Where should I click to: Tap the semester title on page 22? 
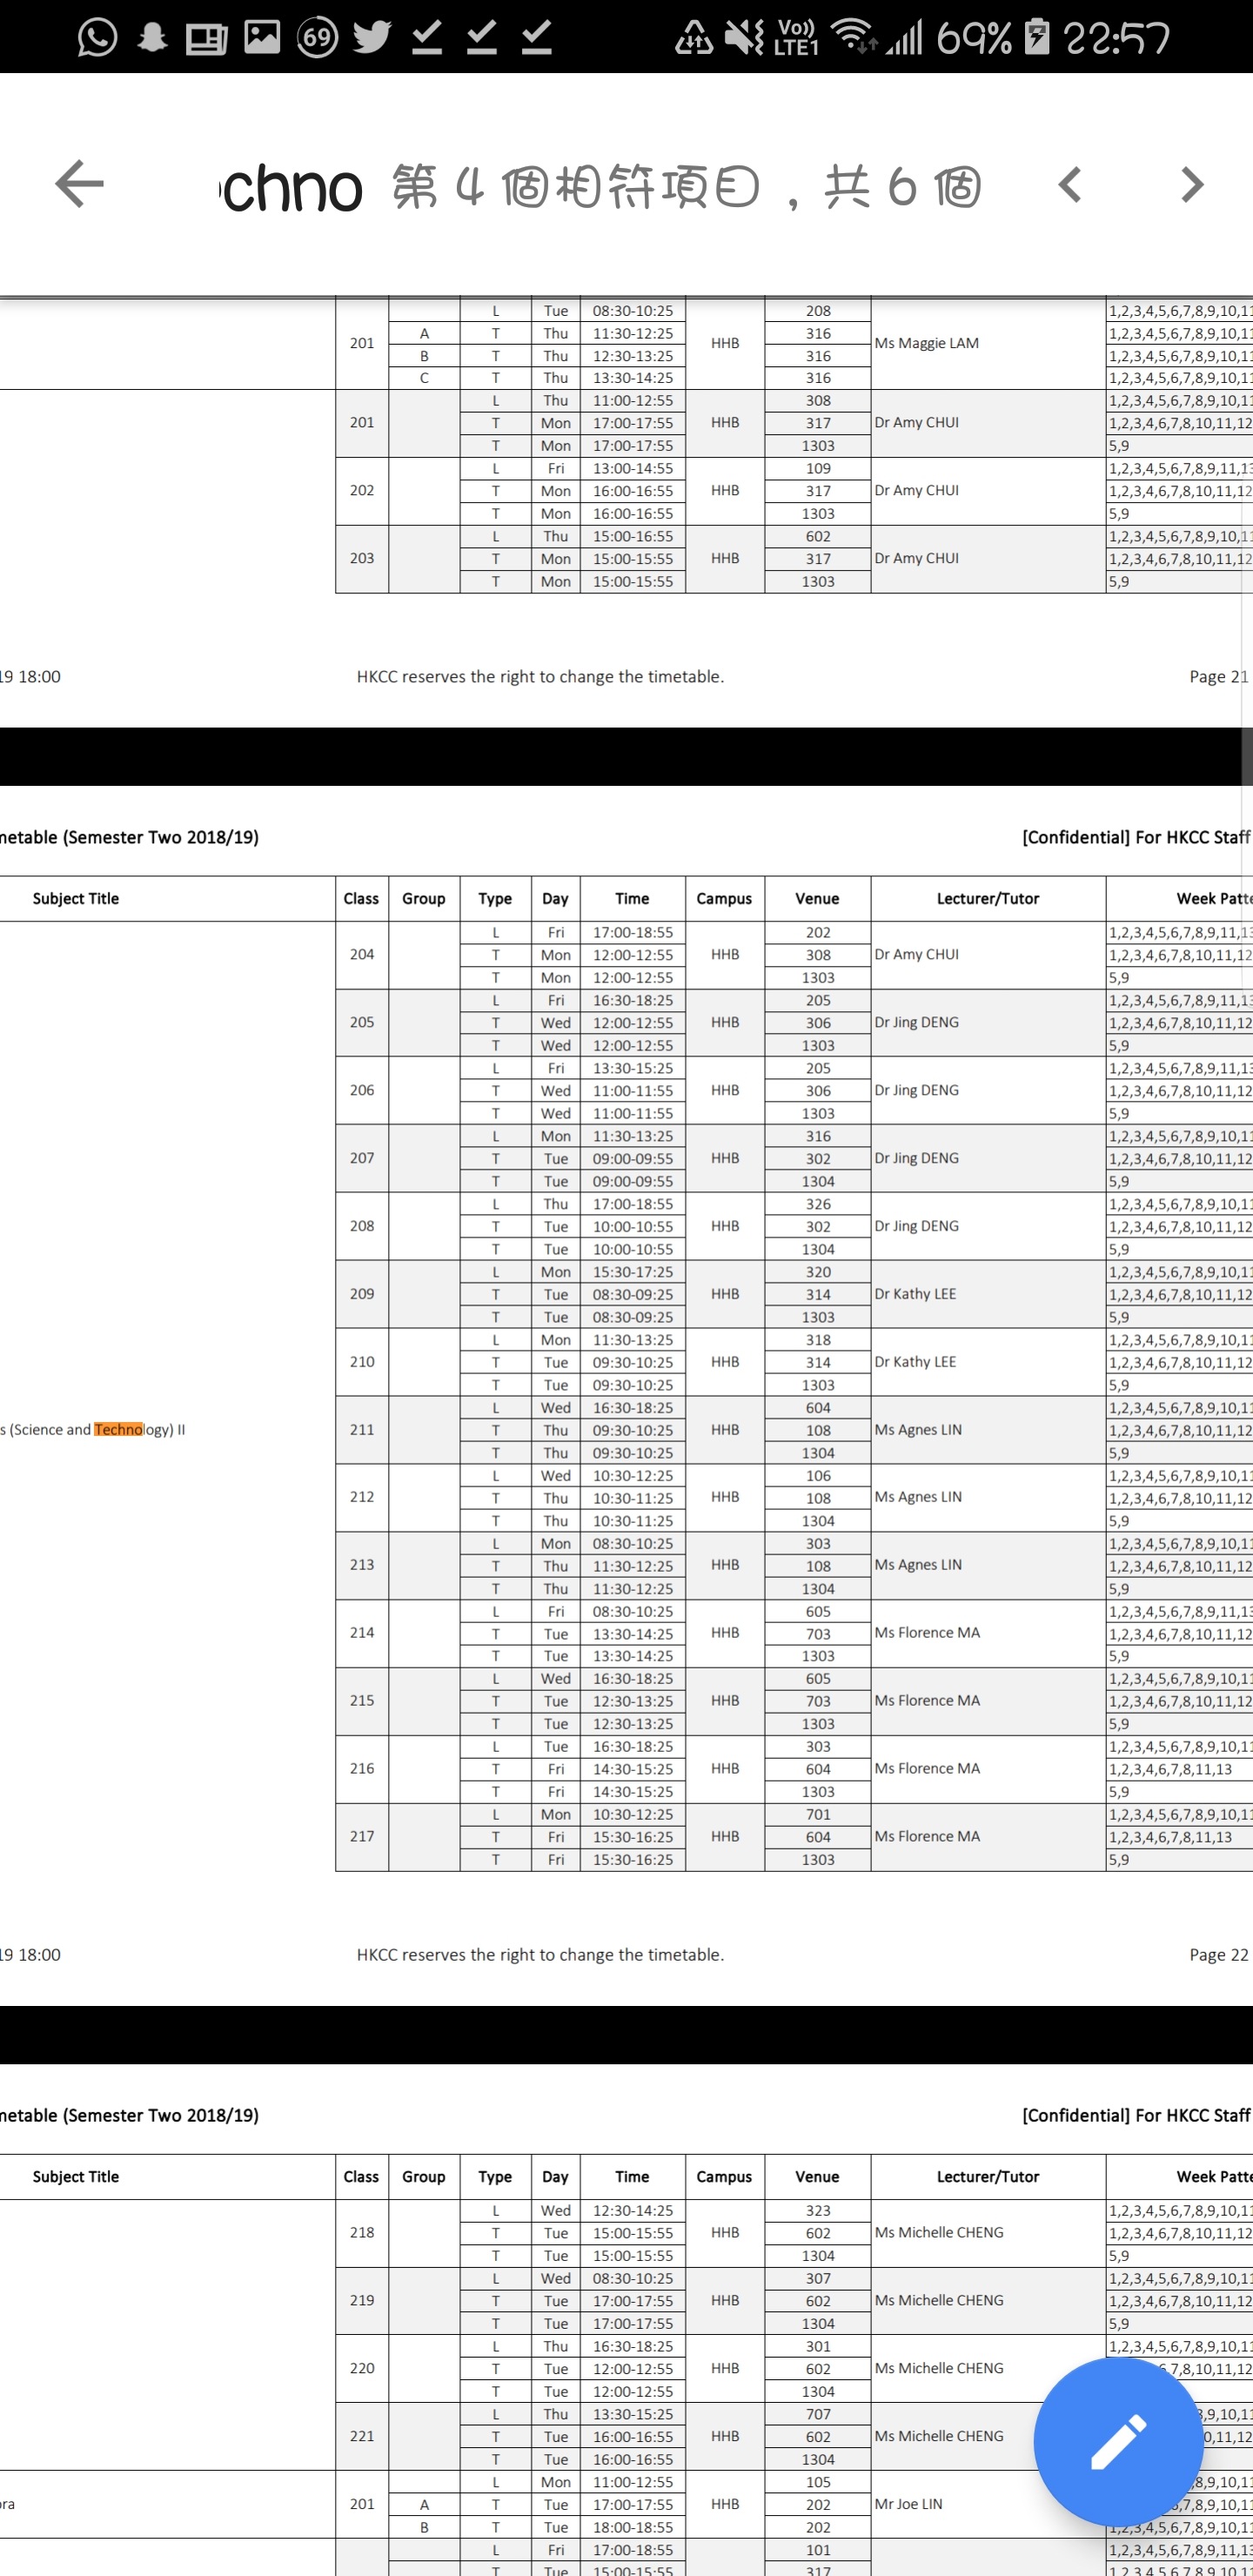(130, 838)
